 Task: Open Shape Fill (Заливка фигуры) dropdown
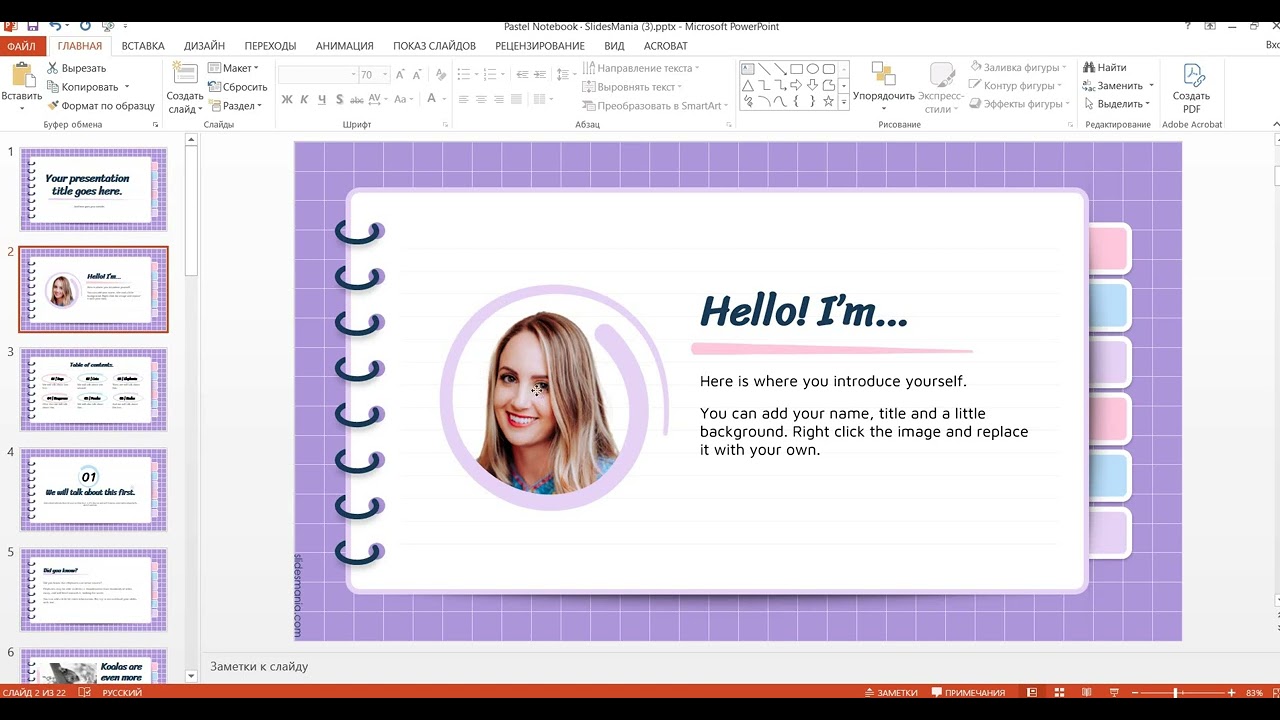[1018, 68]
